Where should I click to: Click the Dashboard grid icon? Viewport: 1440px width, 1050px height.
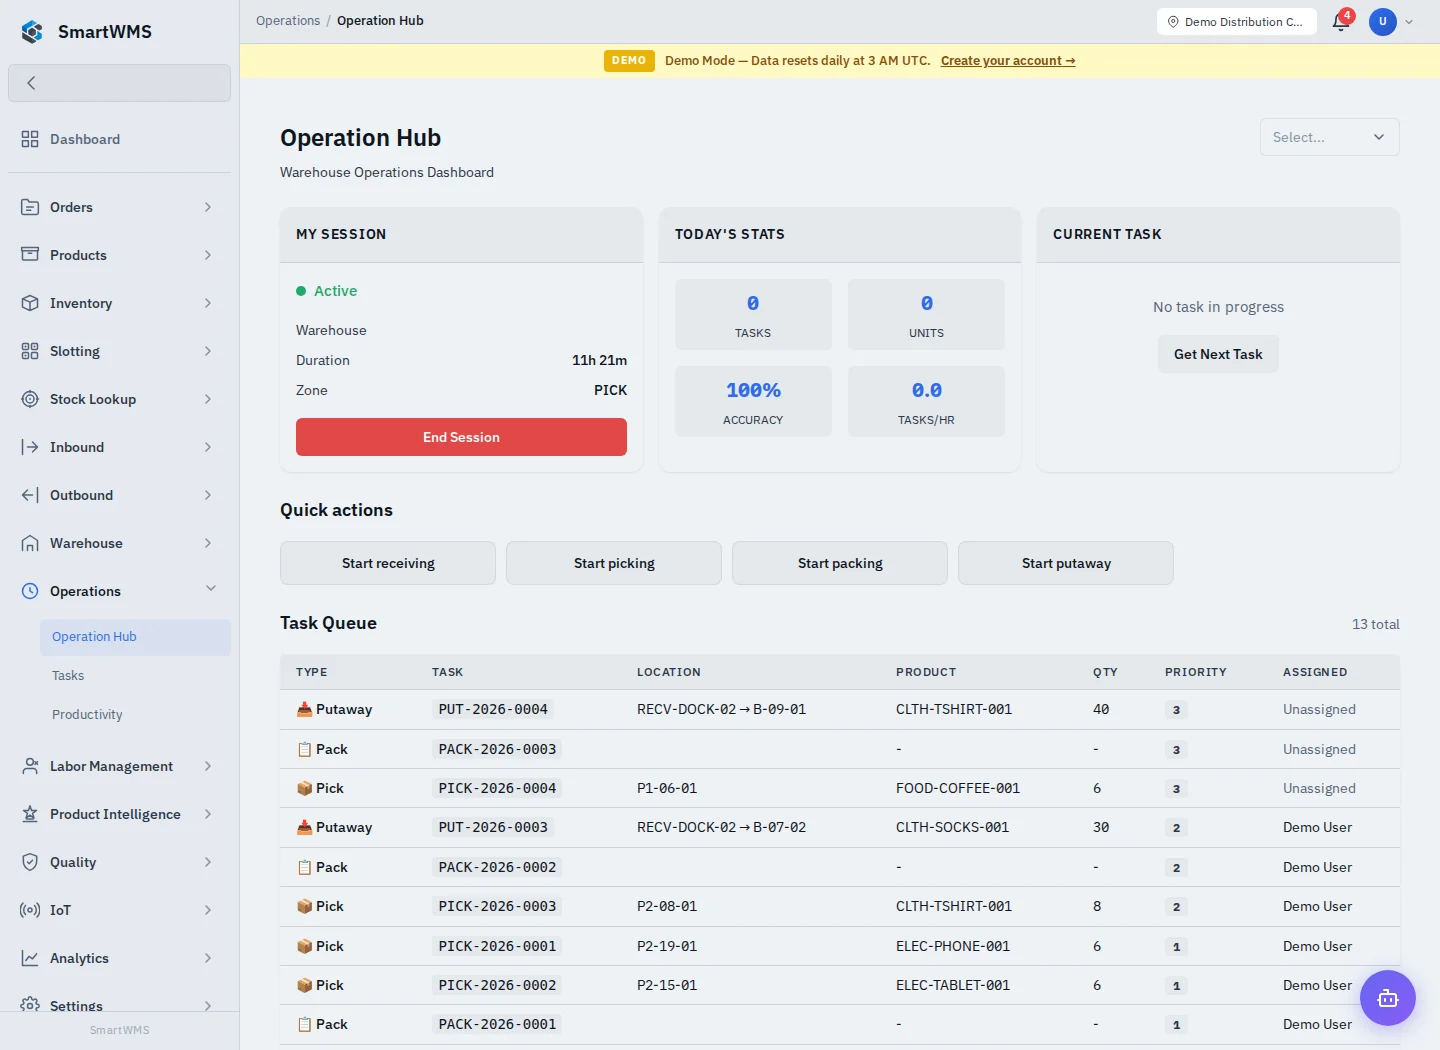(30, 139)
